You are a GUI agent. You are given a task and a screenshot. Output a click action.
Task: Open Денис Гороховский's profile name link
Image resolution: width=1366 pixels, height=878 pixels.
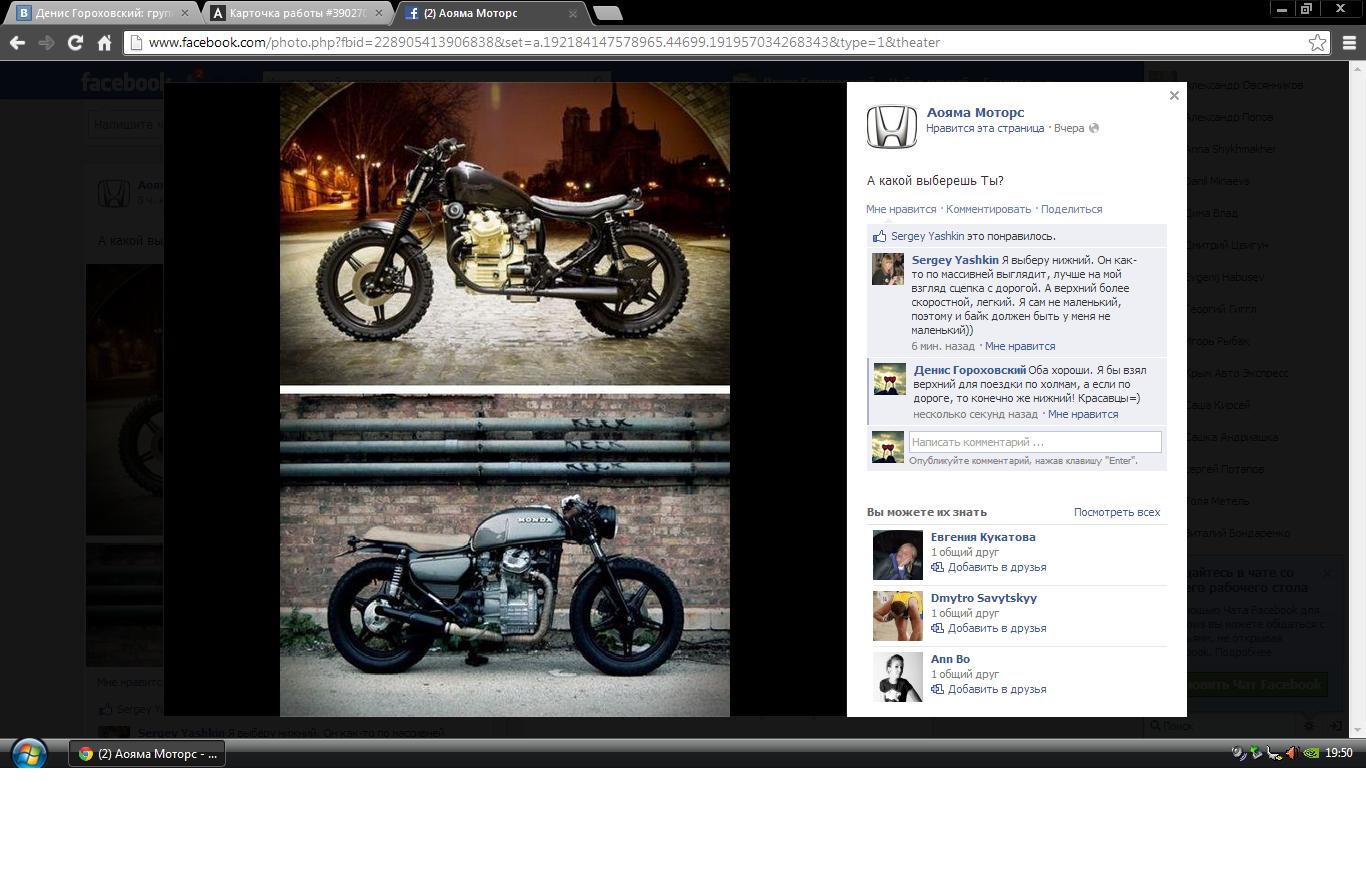click(x=970, y=370)
